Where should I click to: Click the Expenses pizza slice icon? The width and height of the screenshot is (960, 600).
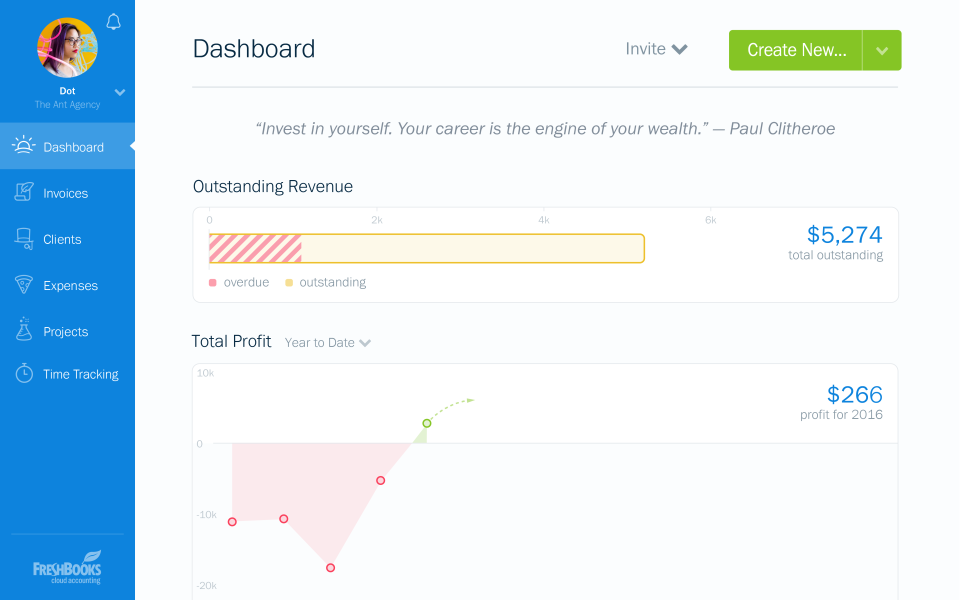click(x=24, y=284)
